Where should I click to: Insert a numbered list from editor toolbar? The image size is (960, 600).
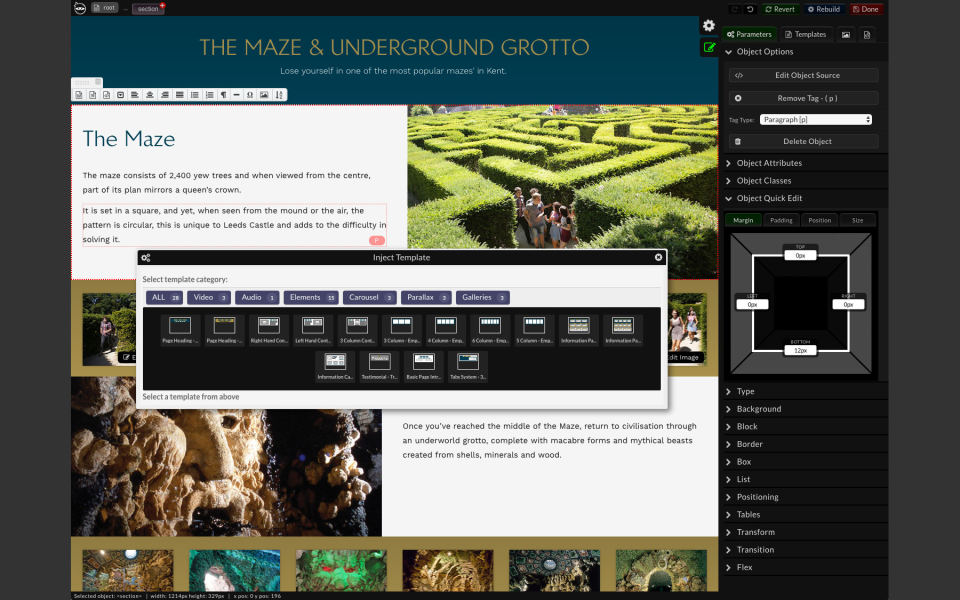(209, 95)
